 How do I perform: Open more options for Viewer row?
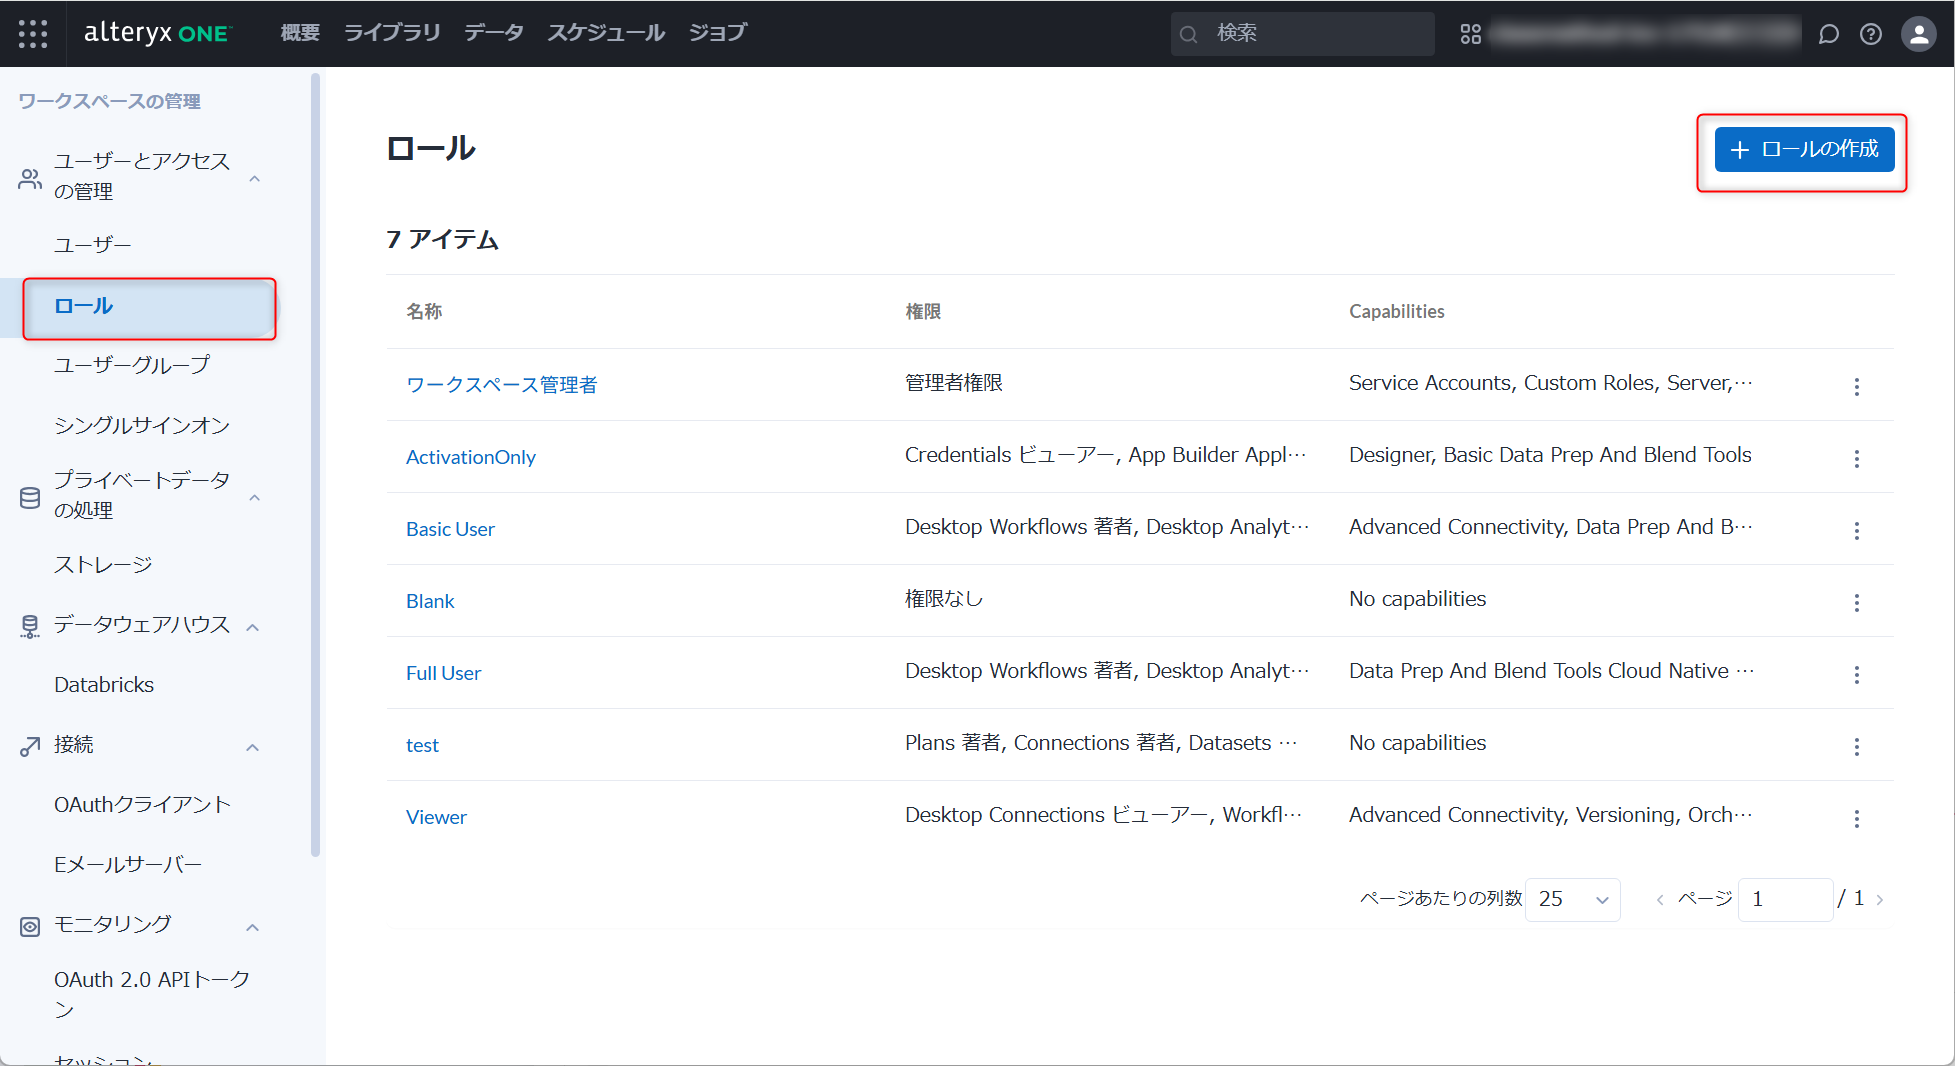click(1857, 818)
